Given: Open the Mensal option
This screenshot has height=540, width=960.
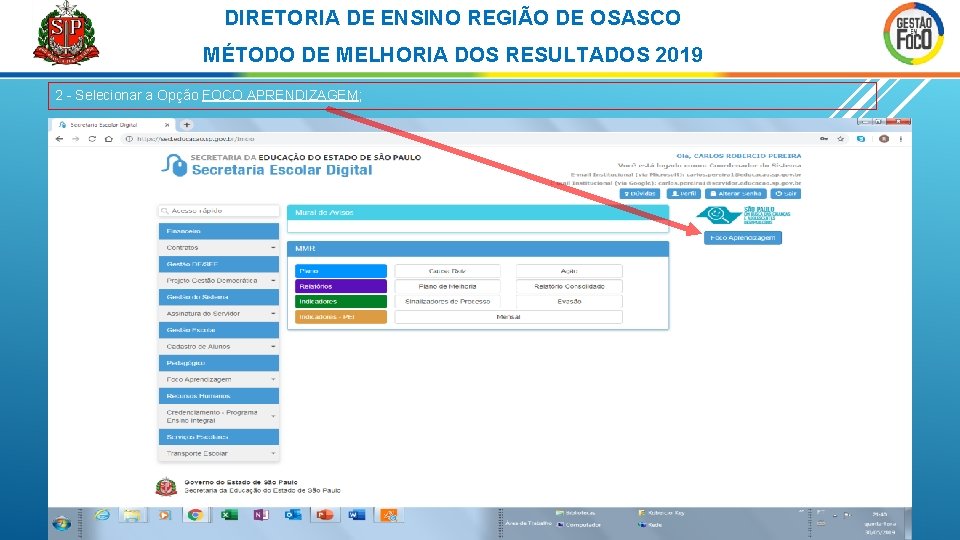Looking at the screenshot, I should tap(508, 317).
